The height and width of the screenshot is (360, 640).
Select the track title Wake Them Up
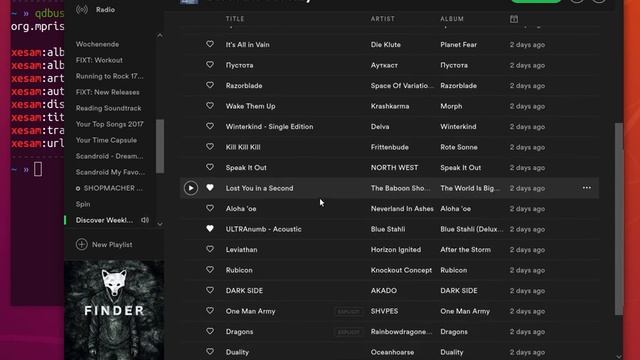[x=251, y=106]
